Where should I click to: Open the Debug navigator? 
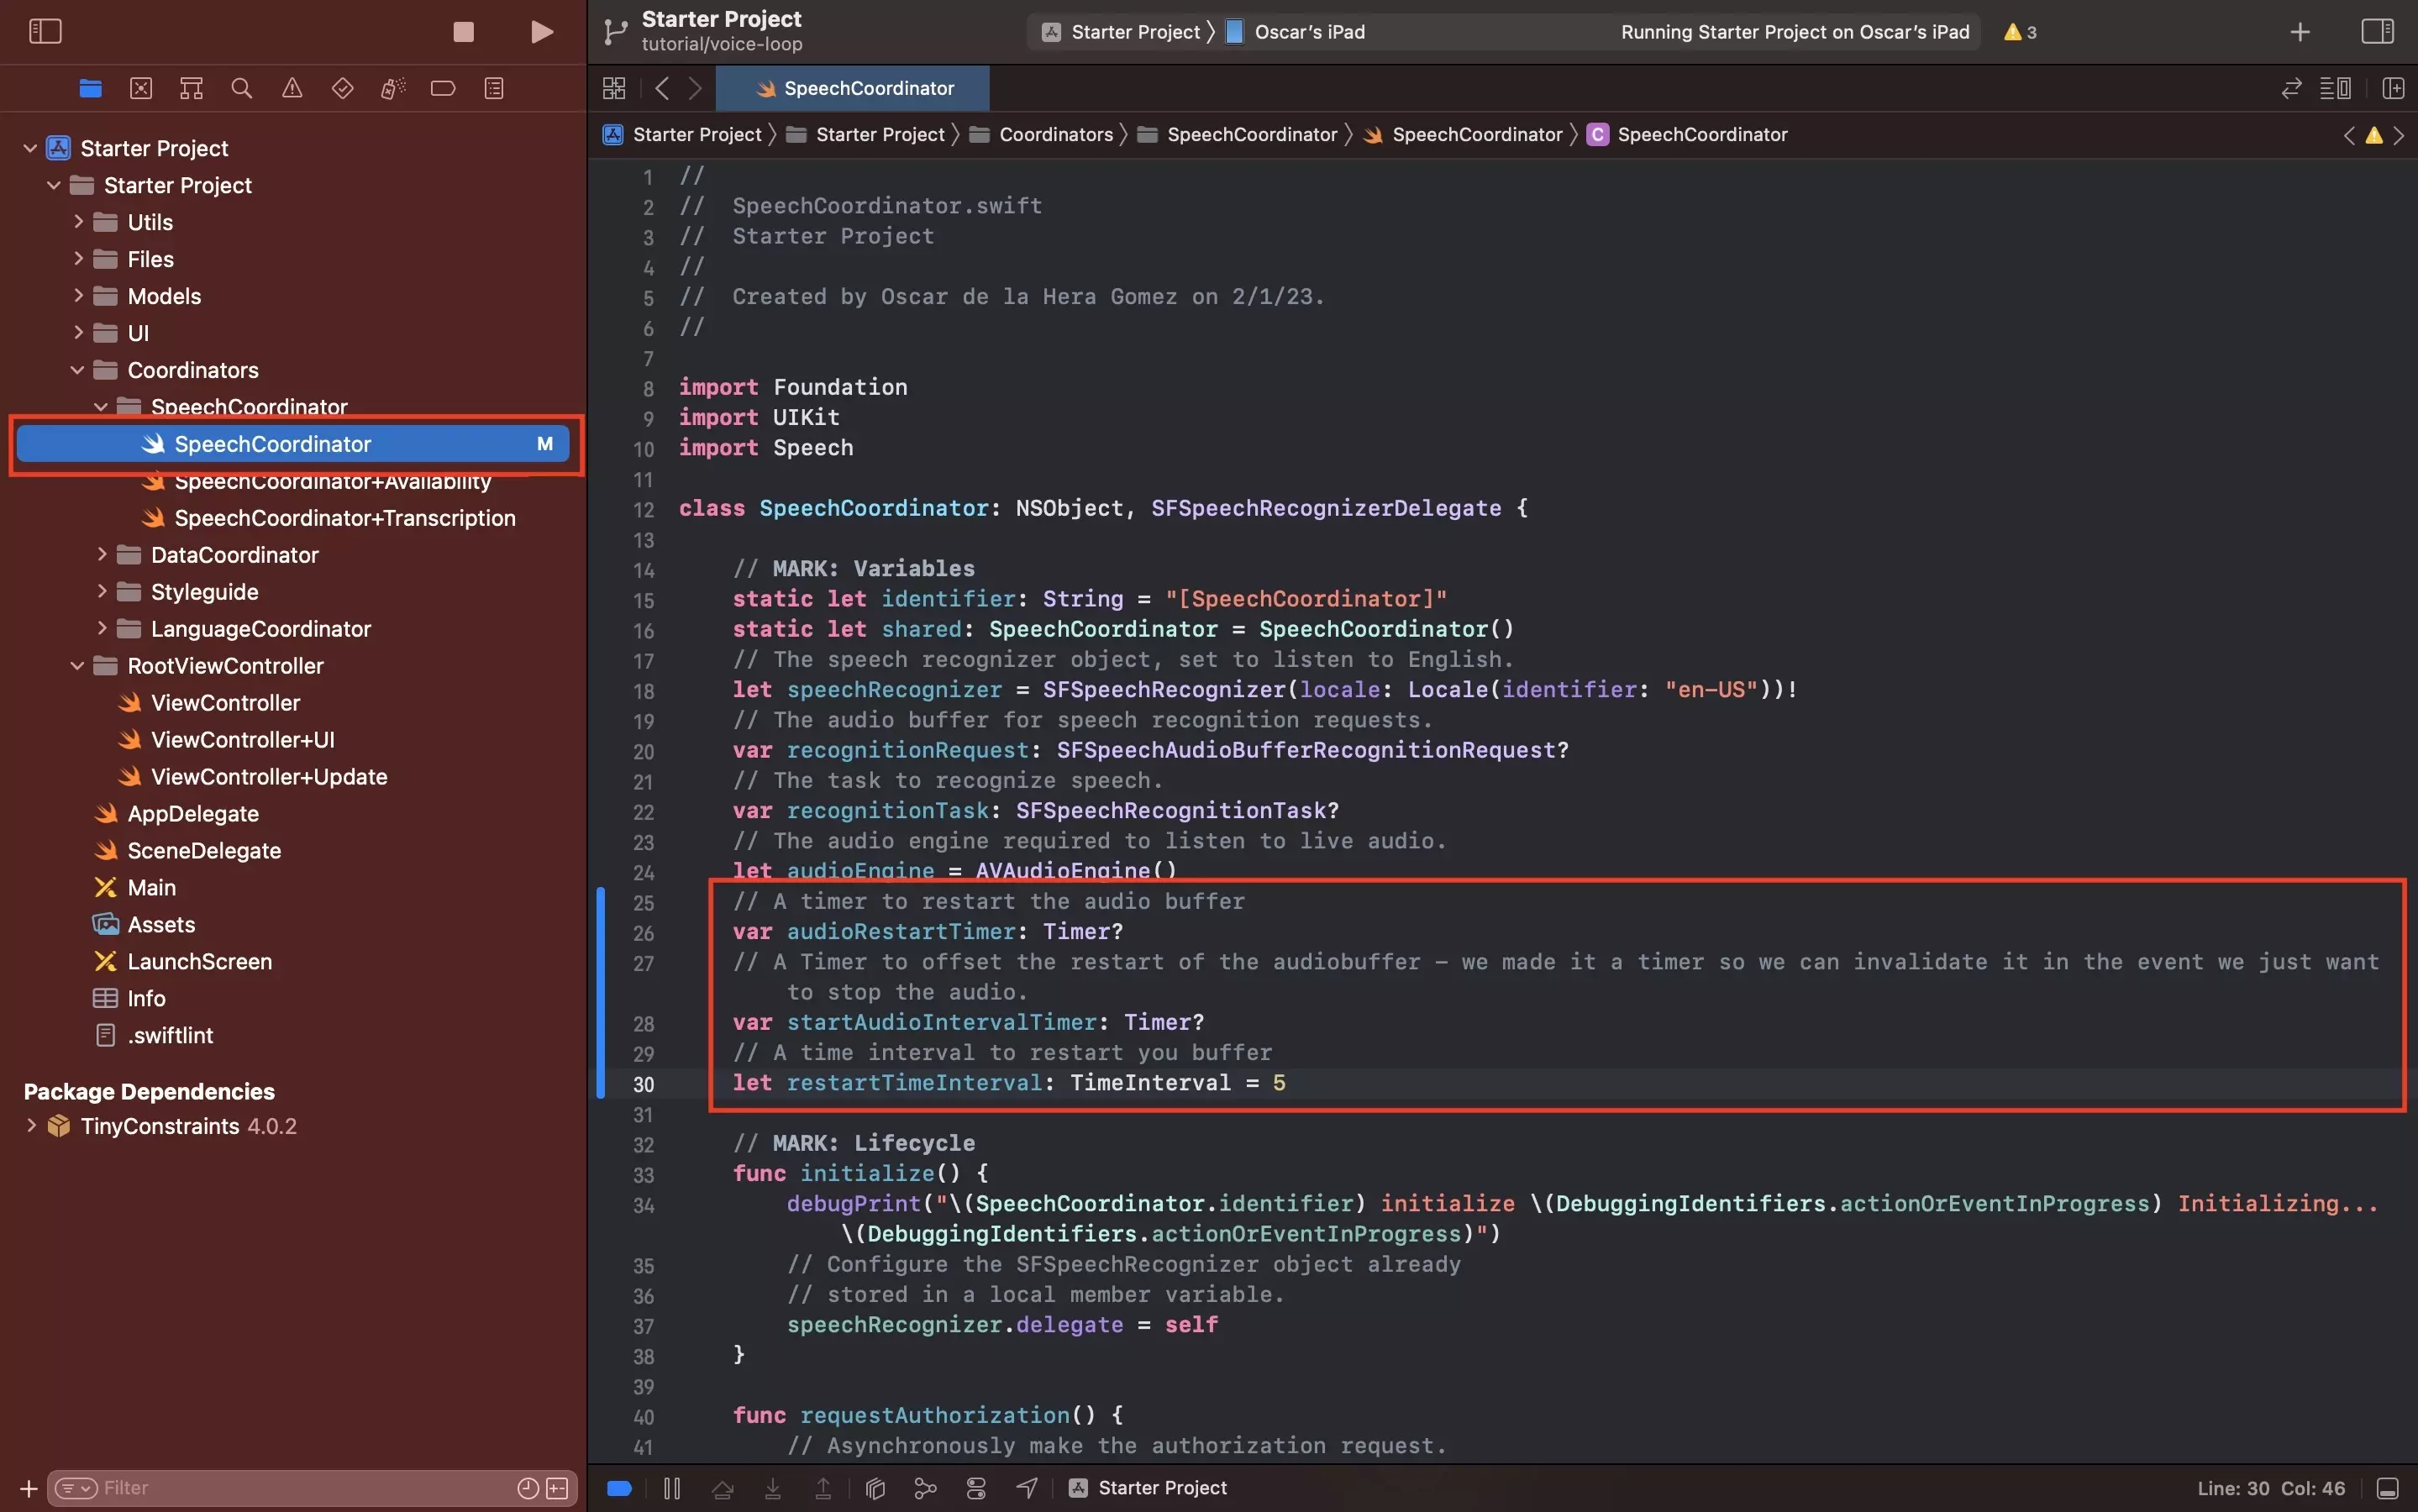[393, 88]
